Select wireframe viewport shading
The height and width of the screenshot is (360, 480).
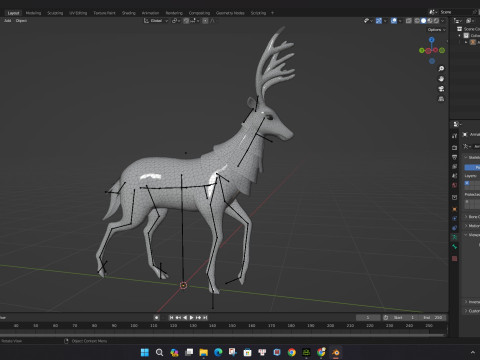417,21
